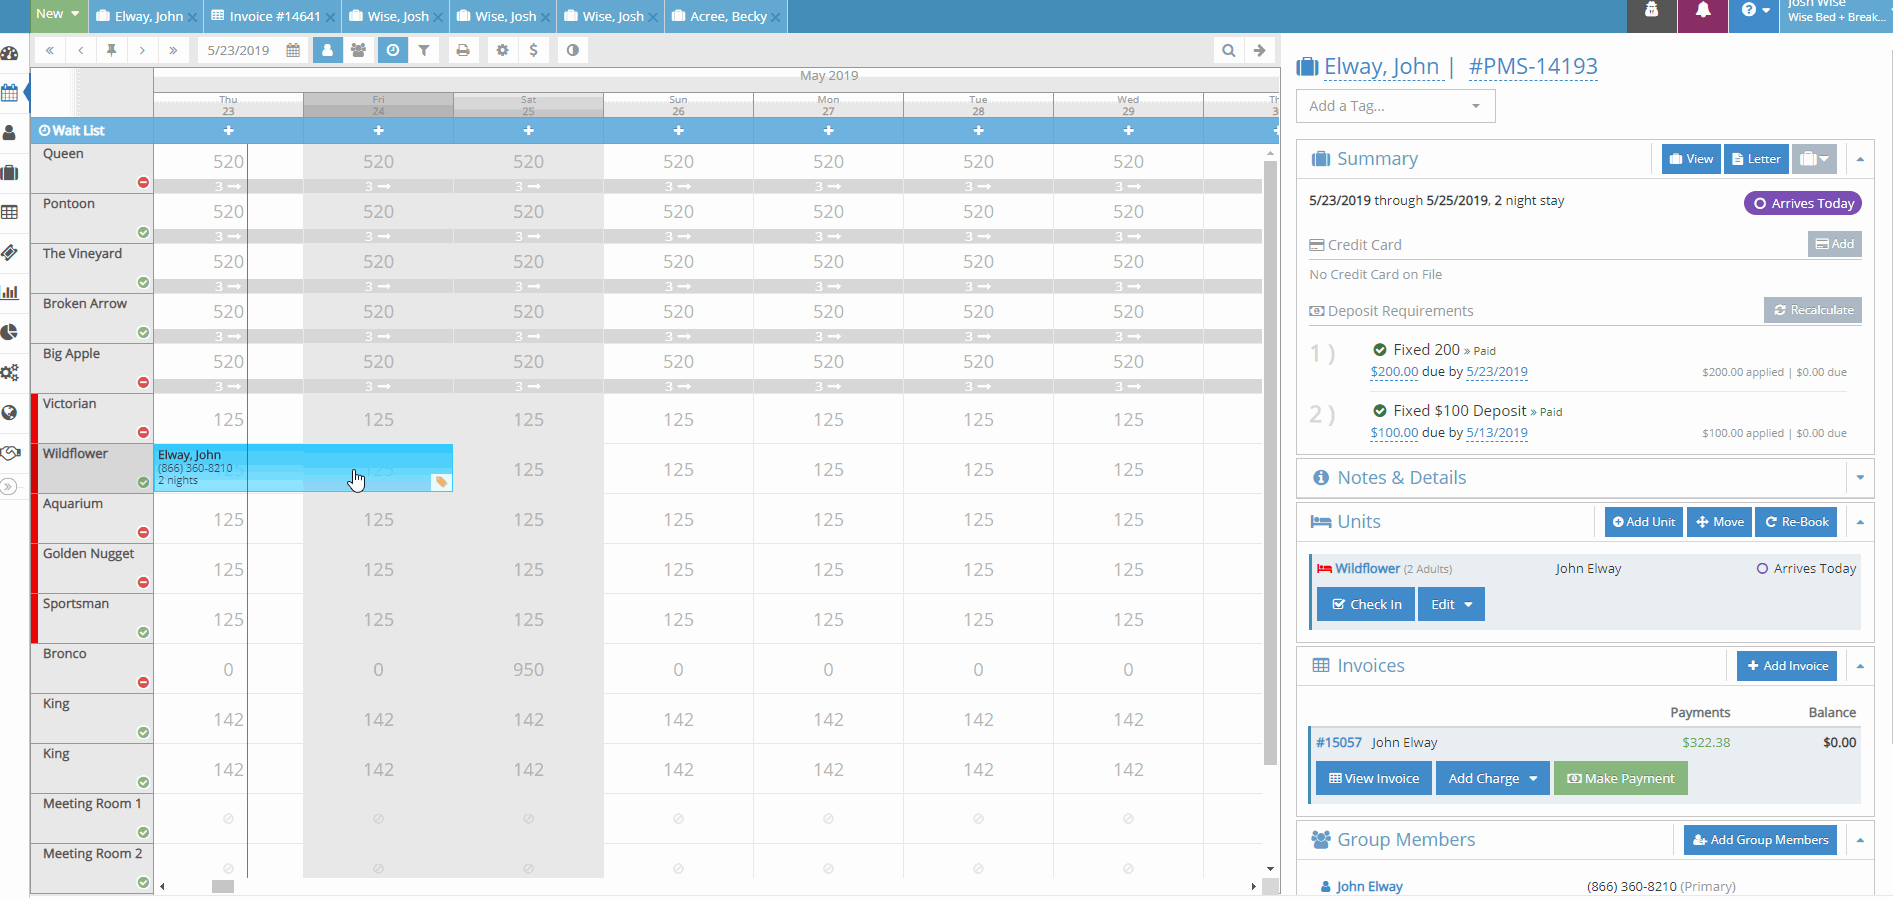
Task: Open the Add Charge dropdown
Action: [1492, 778]
